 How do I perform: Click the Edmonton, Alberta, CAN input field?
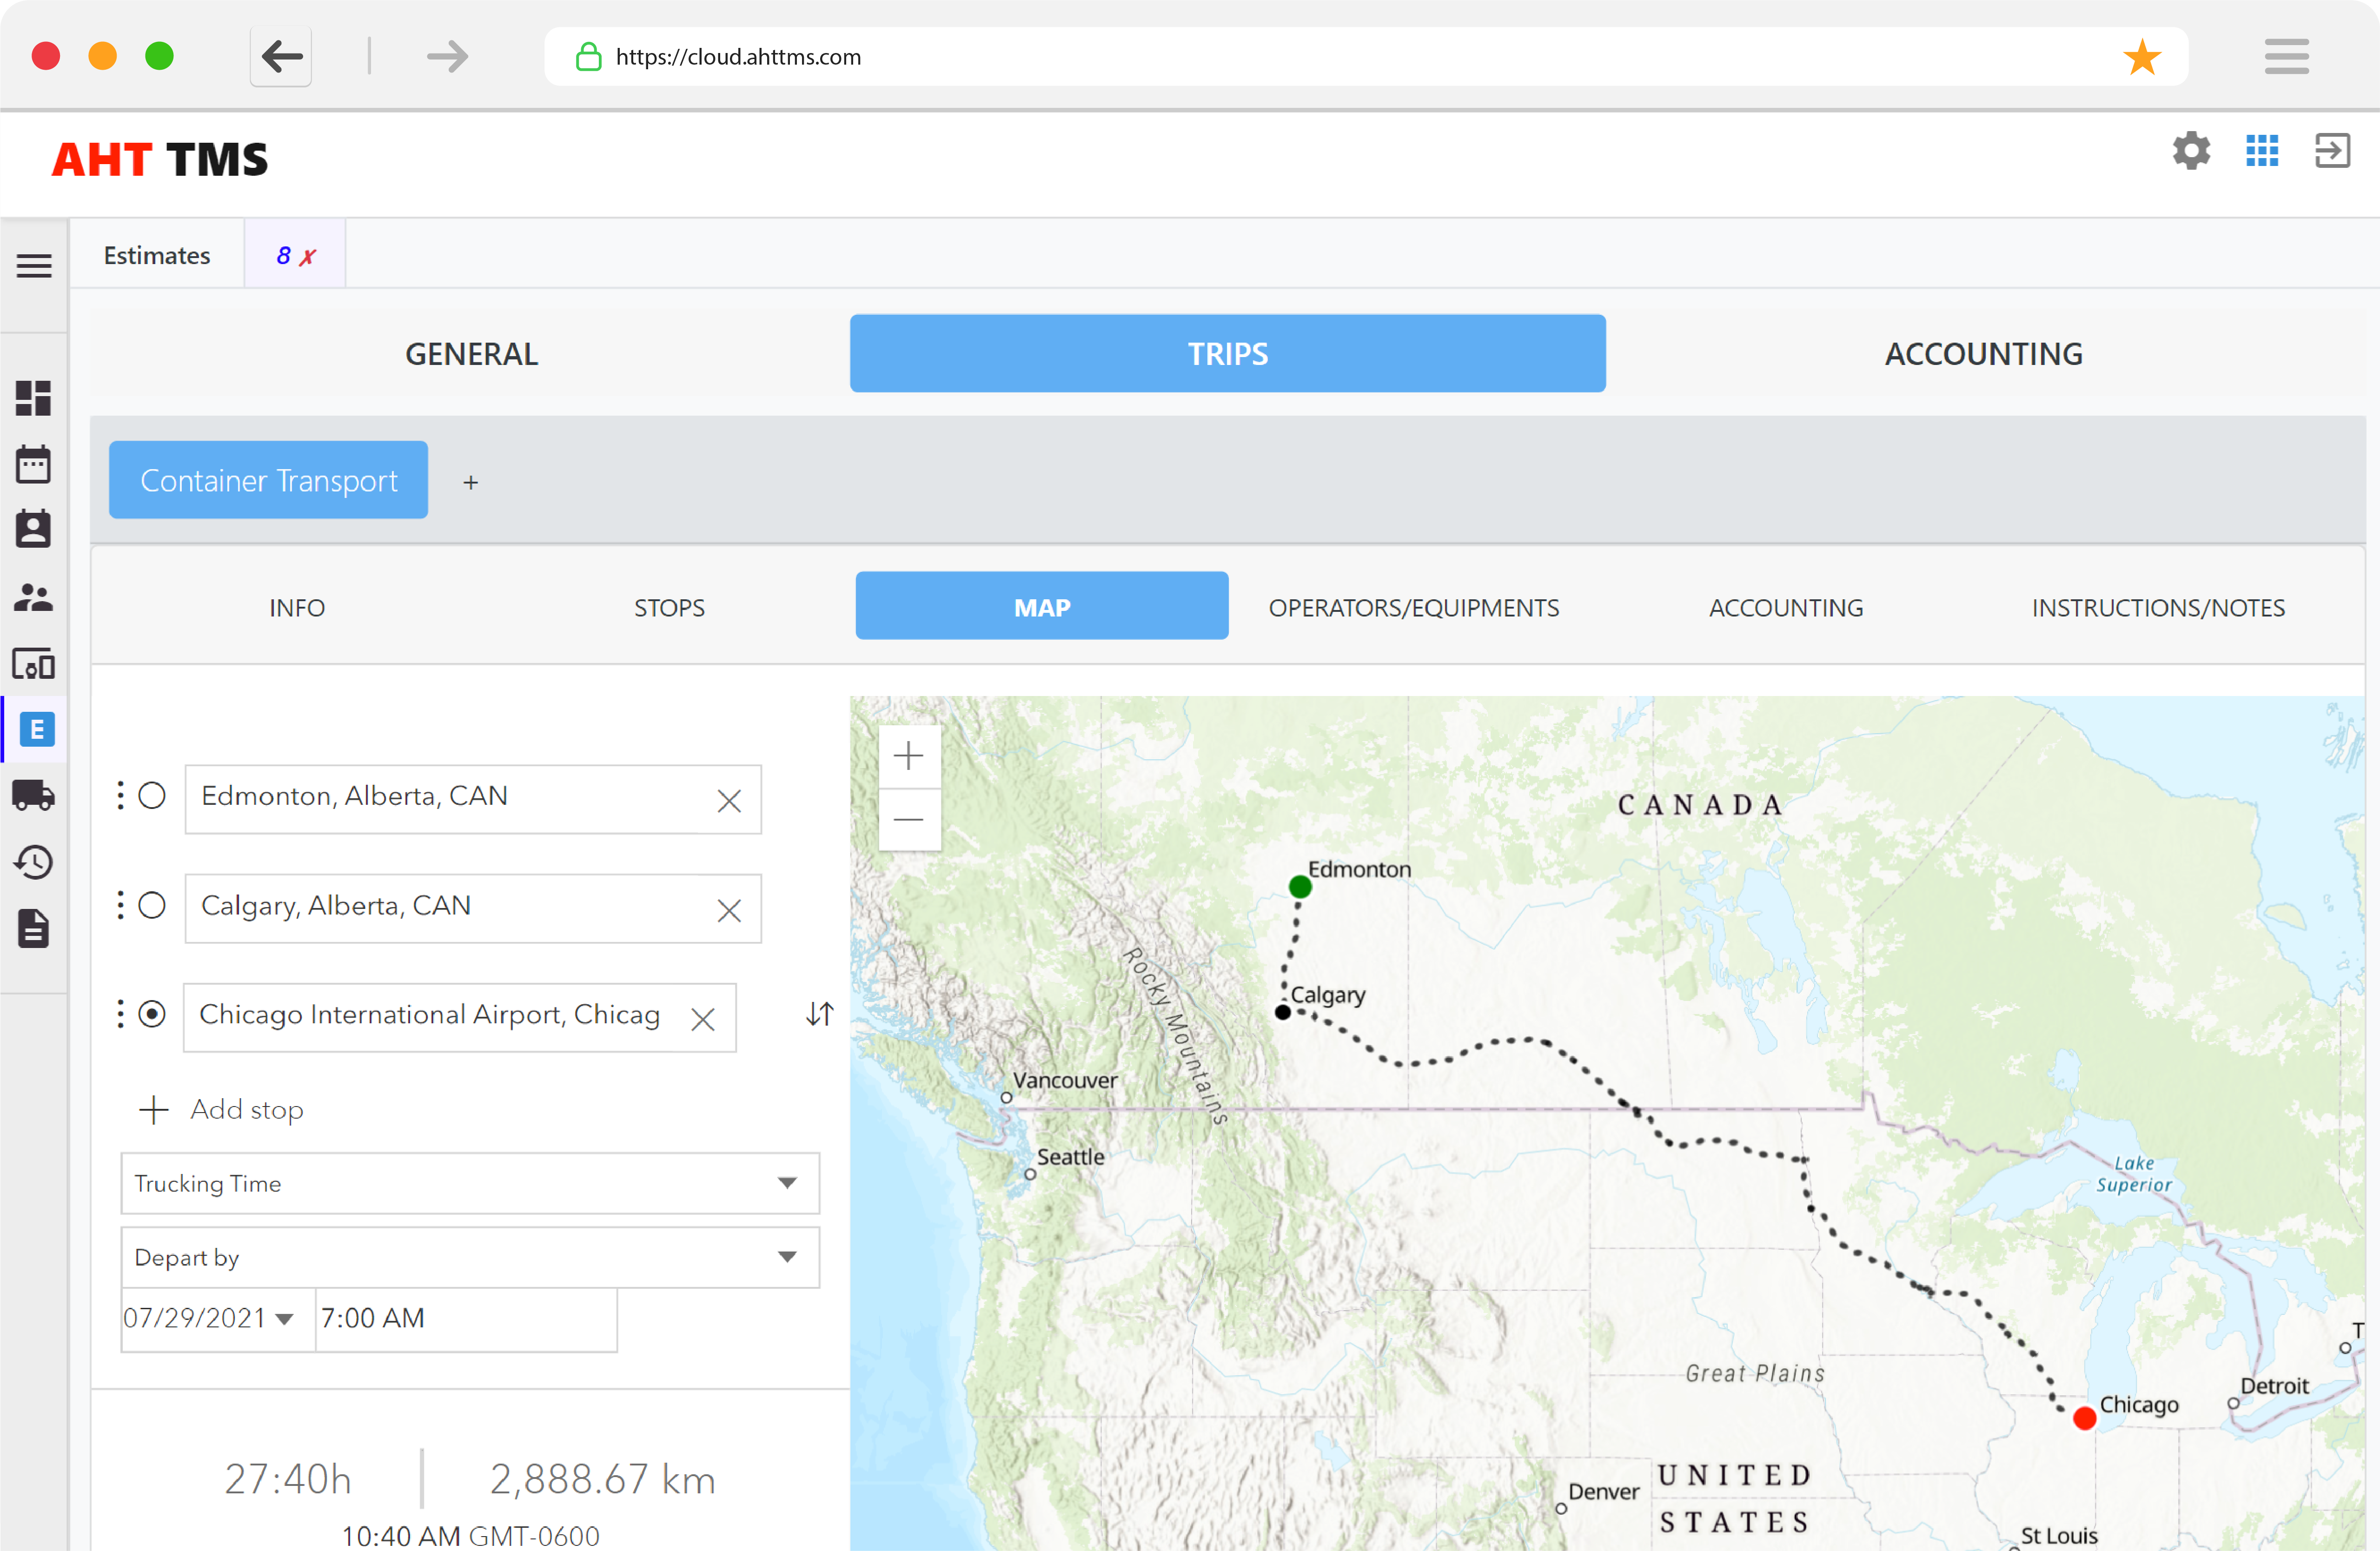(473, 799)
